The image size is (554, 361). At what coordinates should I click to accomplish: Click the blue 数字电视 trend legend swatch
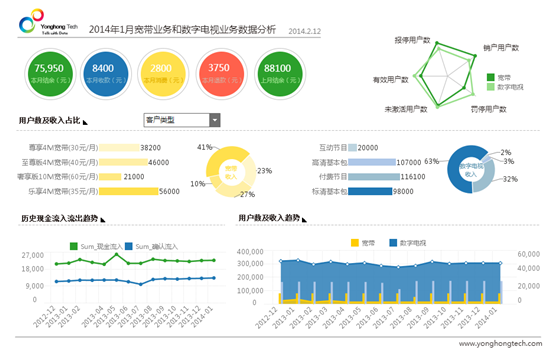[x=393, y=243]
